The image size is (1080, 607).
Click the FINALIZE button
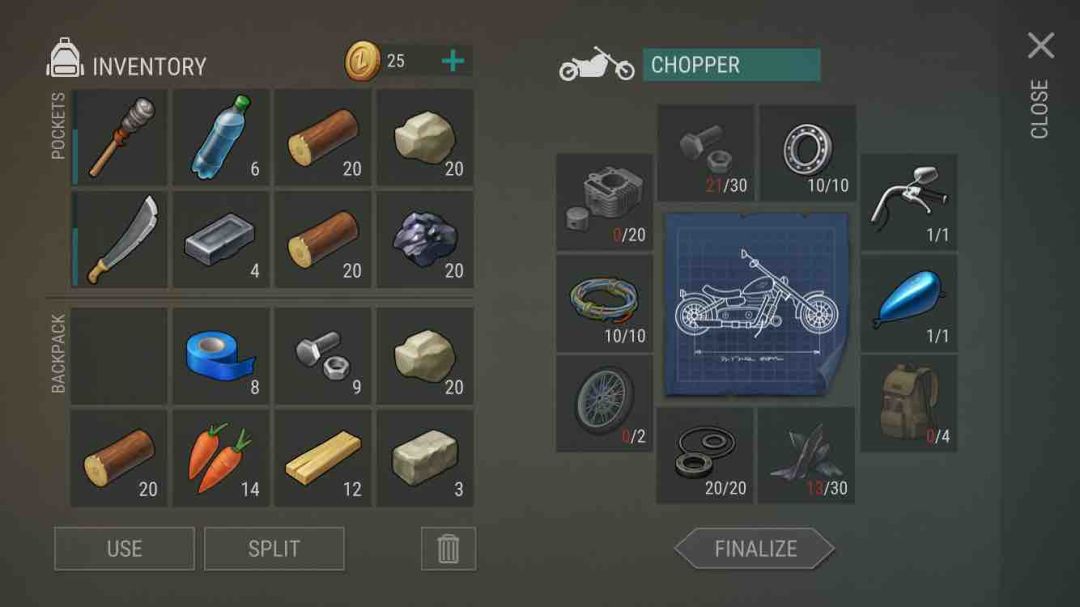point(755,548)
